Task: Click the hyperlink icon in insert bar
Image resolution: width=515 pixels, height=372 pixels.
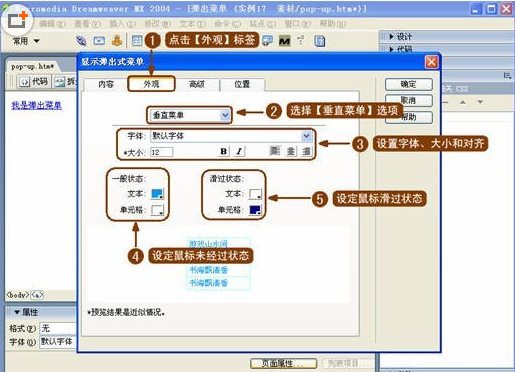Action: coord(81,41)
